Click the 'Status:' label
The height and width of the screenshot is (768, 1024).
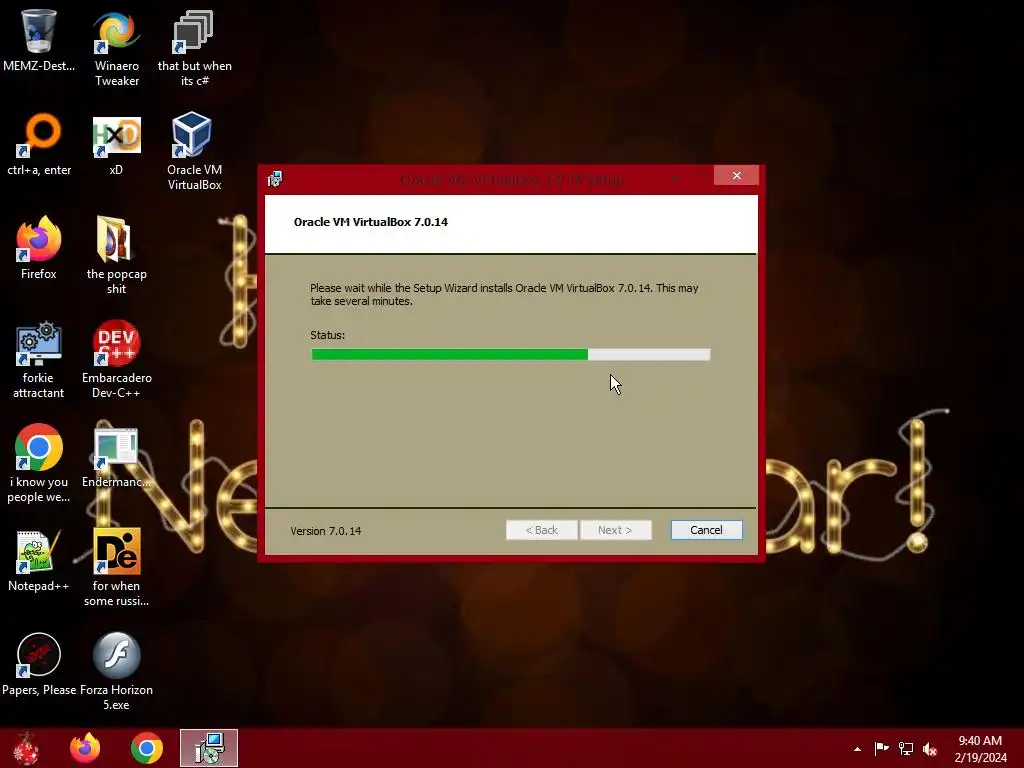click(x=327, y=335)
